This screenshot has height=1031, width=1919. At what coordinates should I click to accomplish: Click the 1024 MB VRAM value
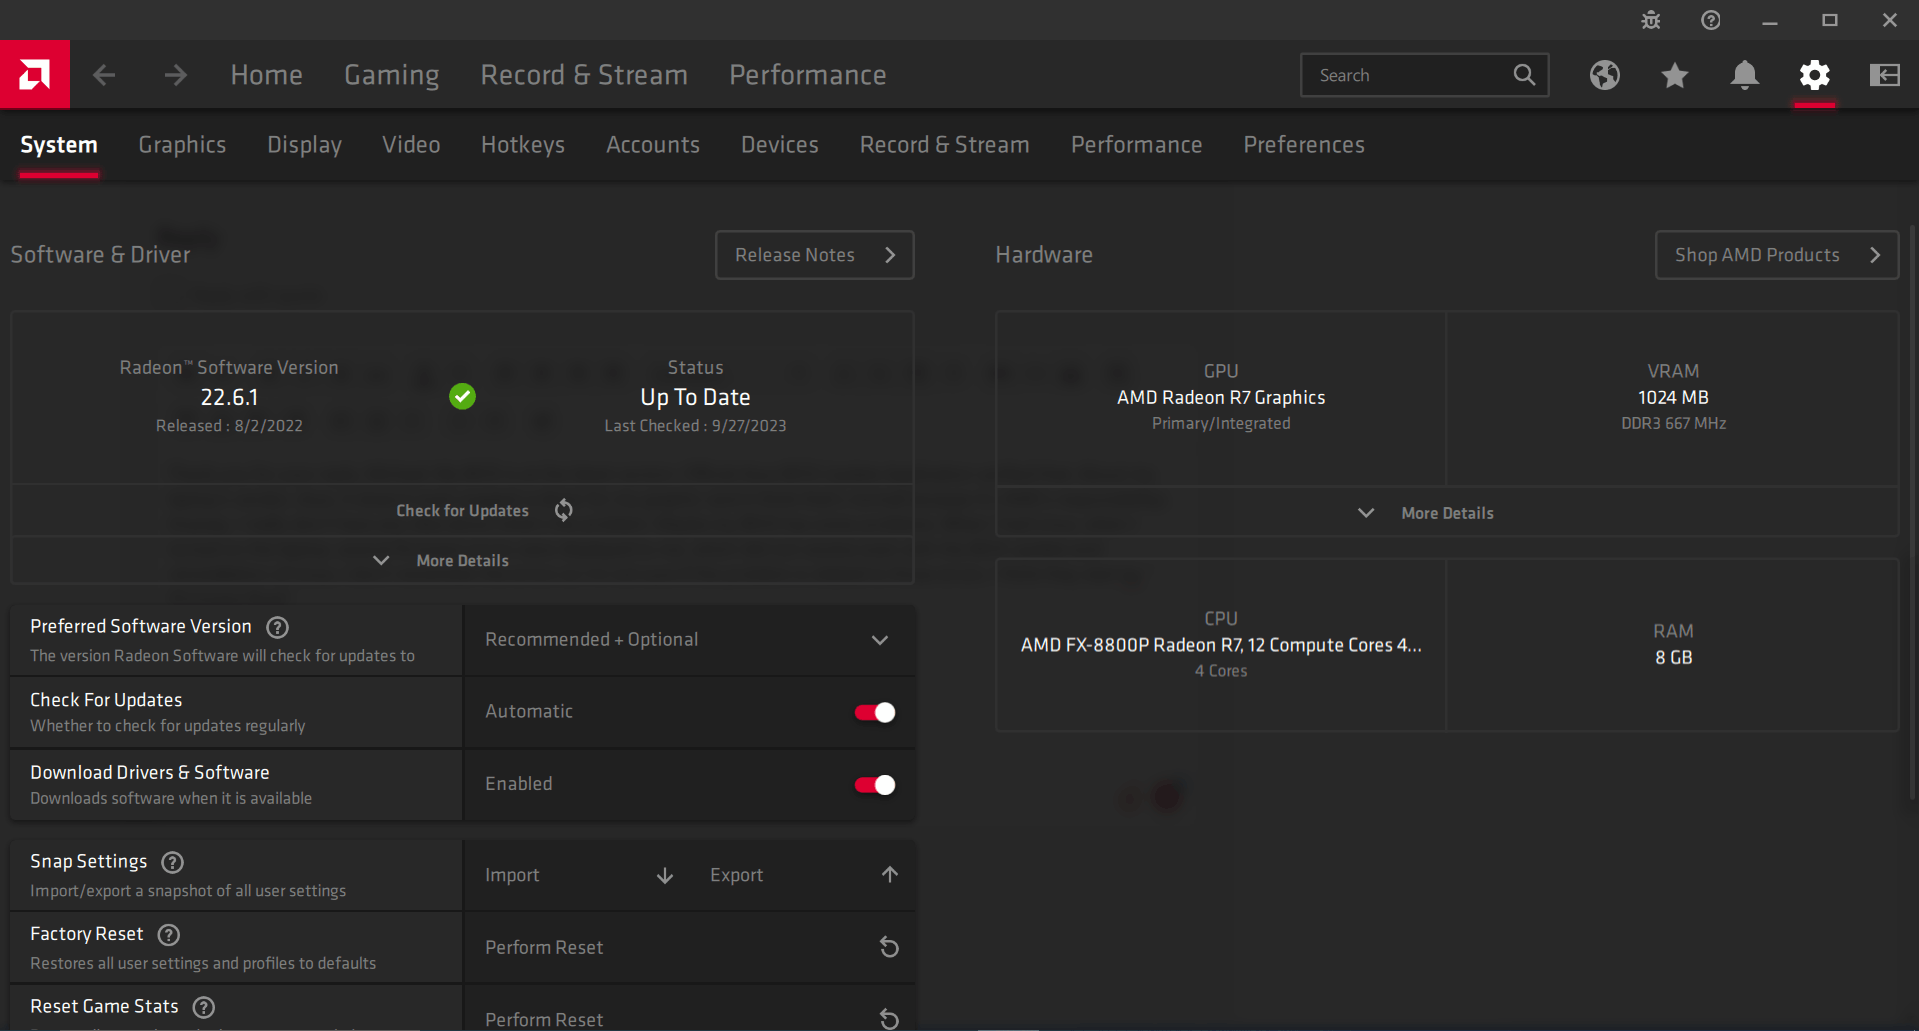(x=1673, y=397)
